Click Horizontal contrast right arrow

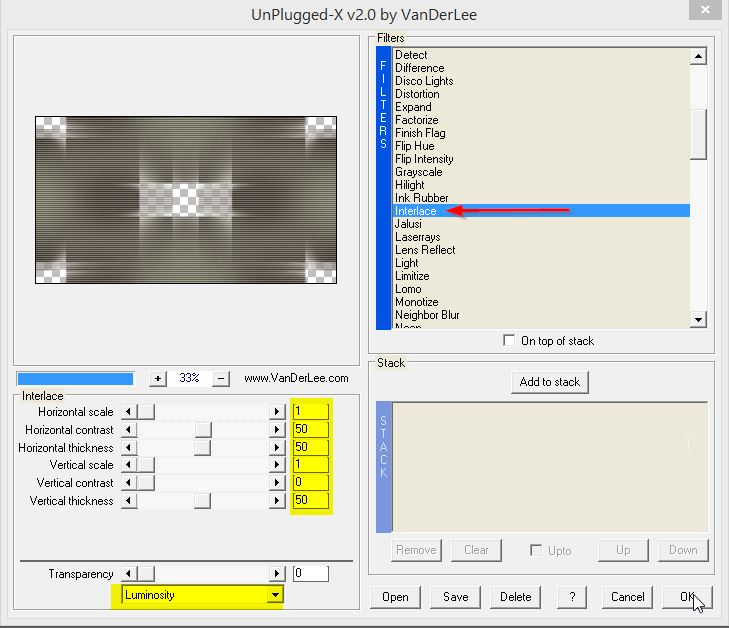(277, 430)
